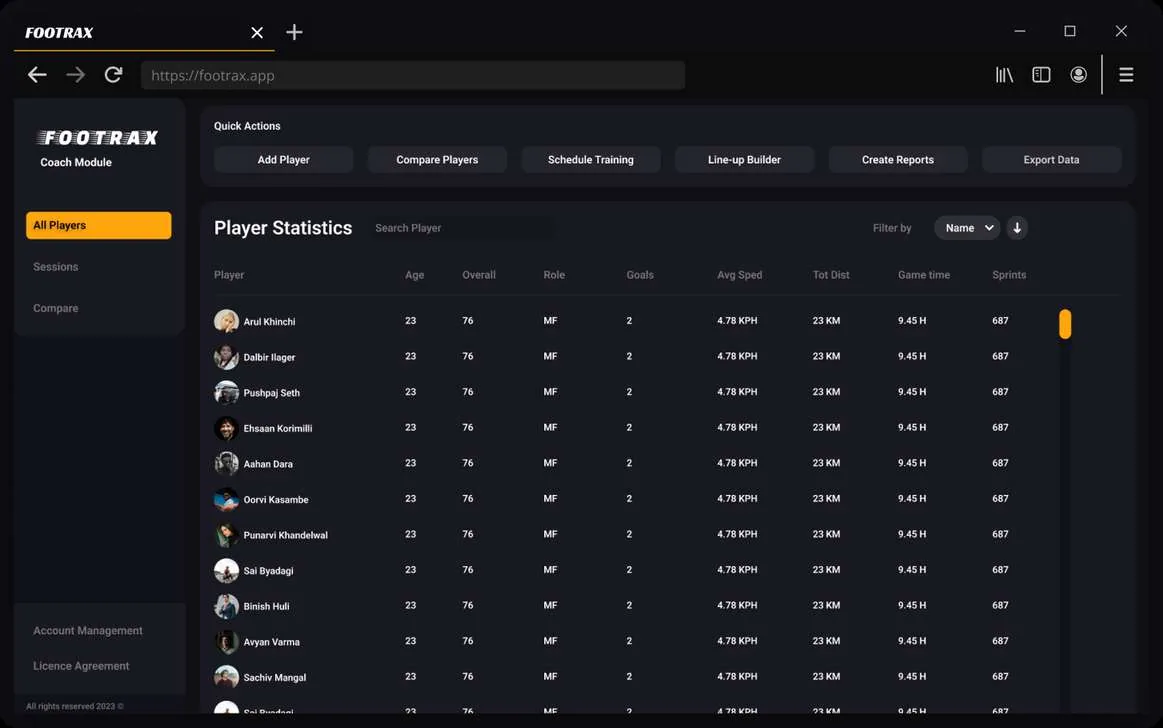1163x728 pixels.
Task: Click Pushpaj Seth's avatar photo
Action: (x=226, y=392)
